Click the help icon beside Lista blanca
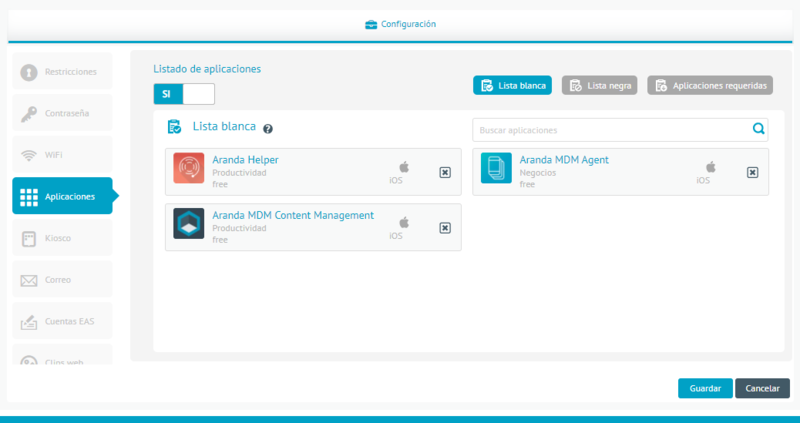Screen dimensions: 800x423 tap(268, 128)
